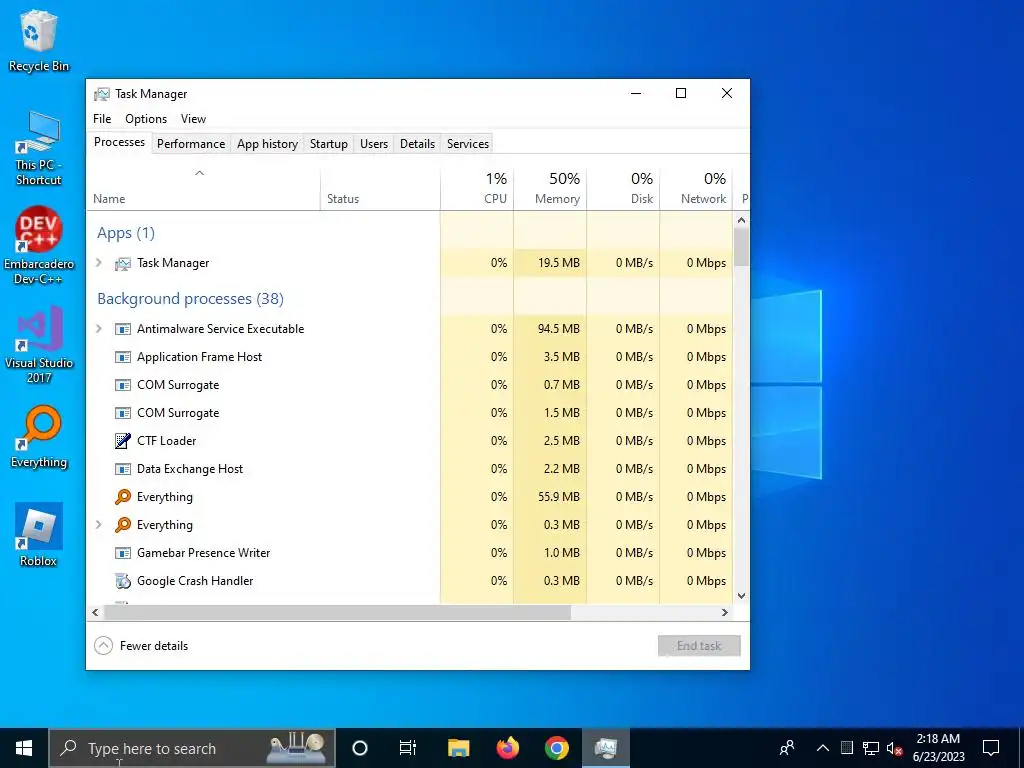Image resolution: width=1024 pixels, height=768 pixels.
Task: Collapse view with Fewer details
Action: [x=142, y=646]
